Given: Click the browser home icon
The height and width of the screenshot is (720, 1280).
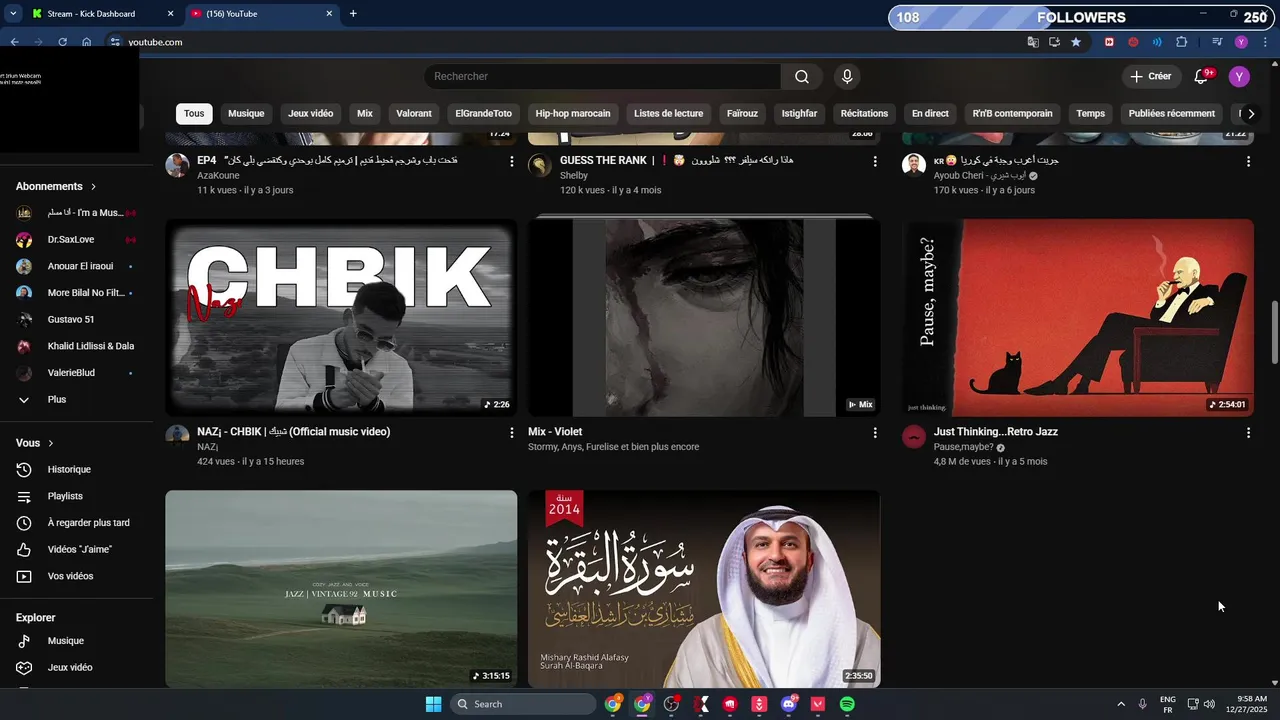Looking at the screenshot, I should coord(86,42).
